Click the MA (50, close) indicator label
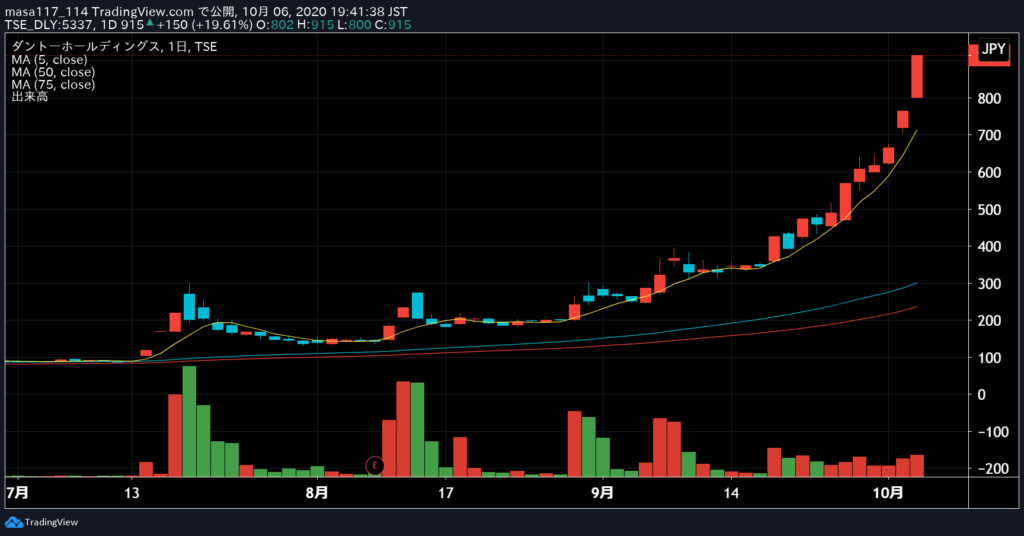This screenshot has height=536, width=1024. click(x=53, y=72)
